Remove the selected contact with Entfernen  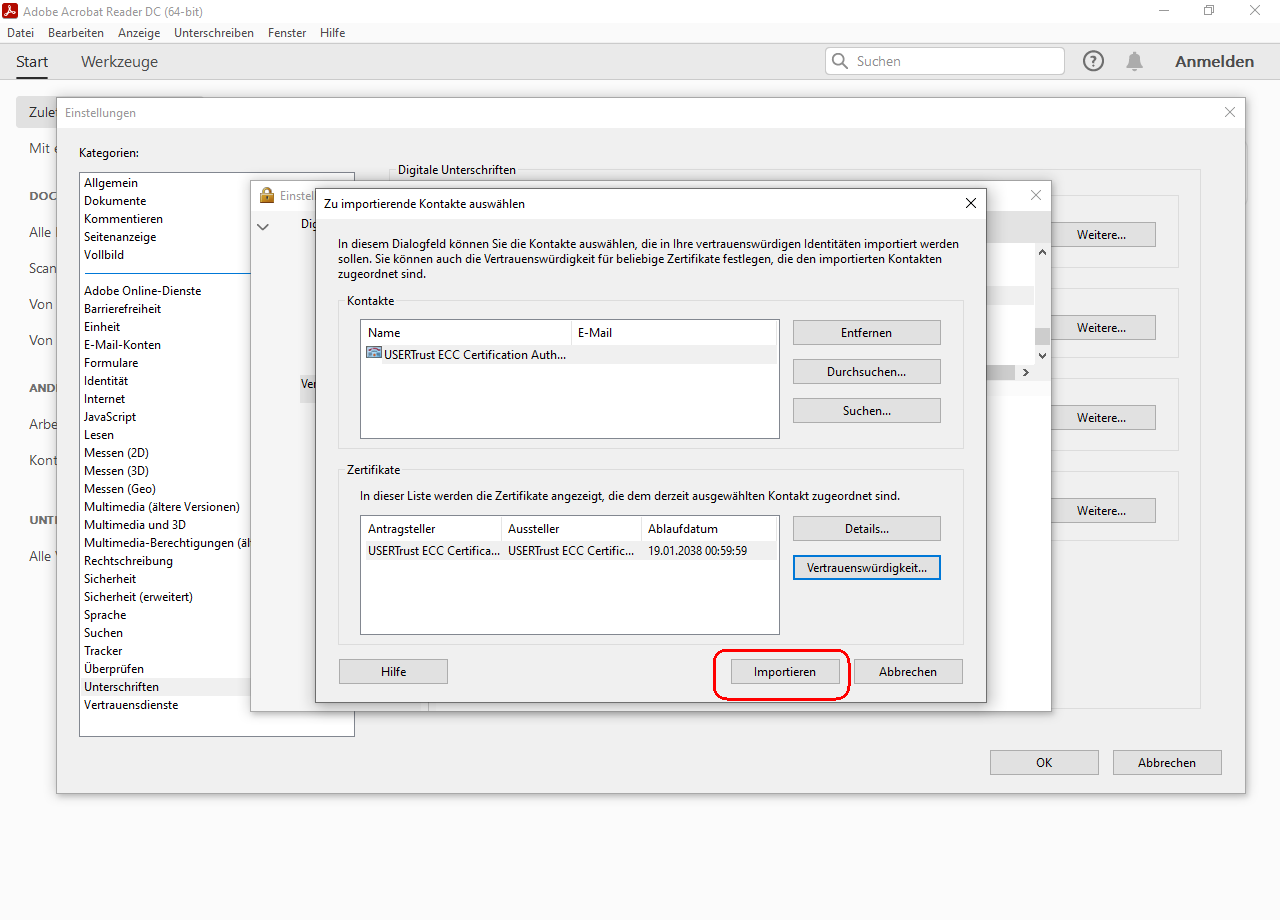pos(866,333)
